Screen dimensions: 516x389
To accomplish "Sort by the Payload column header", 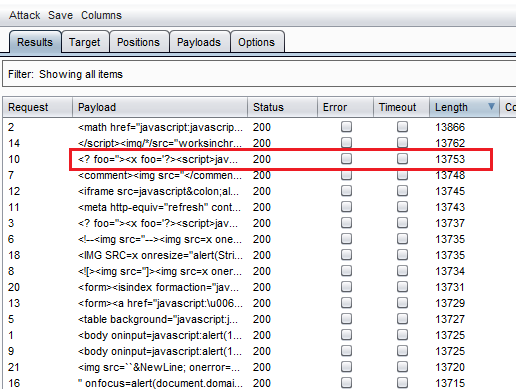I will (x=160, y=107).
